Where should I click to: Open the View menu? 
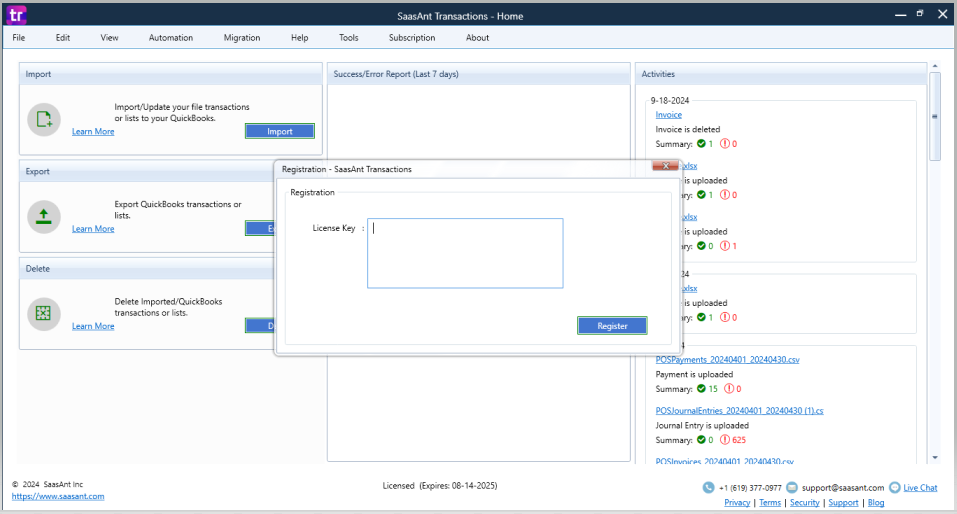click(109, 37)
